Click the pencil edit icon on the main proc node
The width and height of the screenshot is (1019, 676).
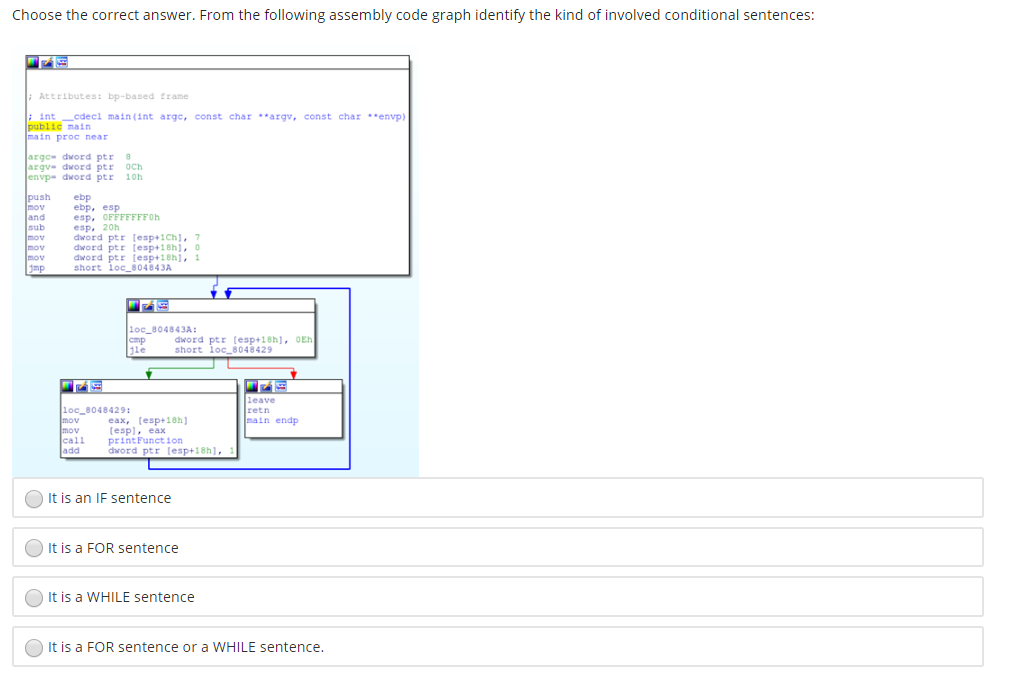click(47, 62)
